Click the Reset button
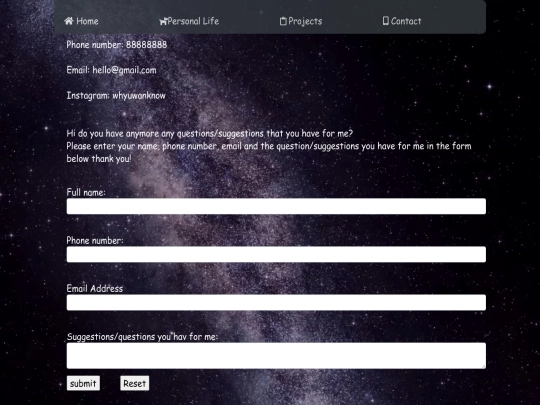Viewport: 540px width, 405px height. [x=135, y=383]
